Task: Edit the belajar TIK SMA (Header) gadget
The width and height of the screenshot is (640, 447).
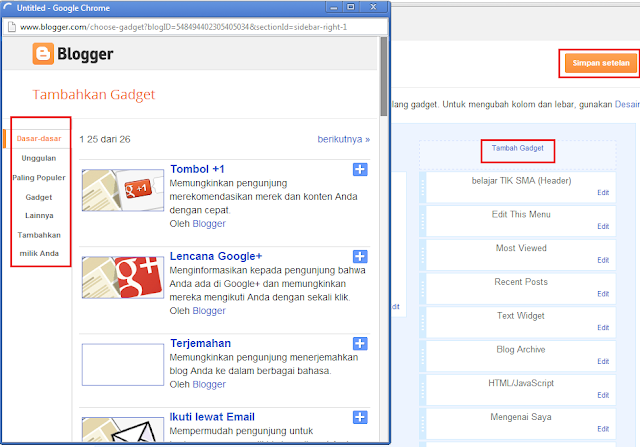Action: coord(603,193)
